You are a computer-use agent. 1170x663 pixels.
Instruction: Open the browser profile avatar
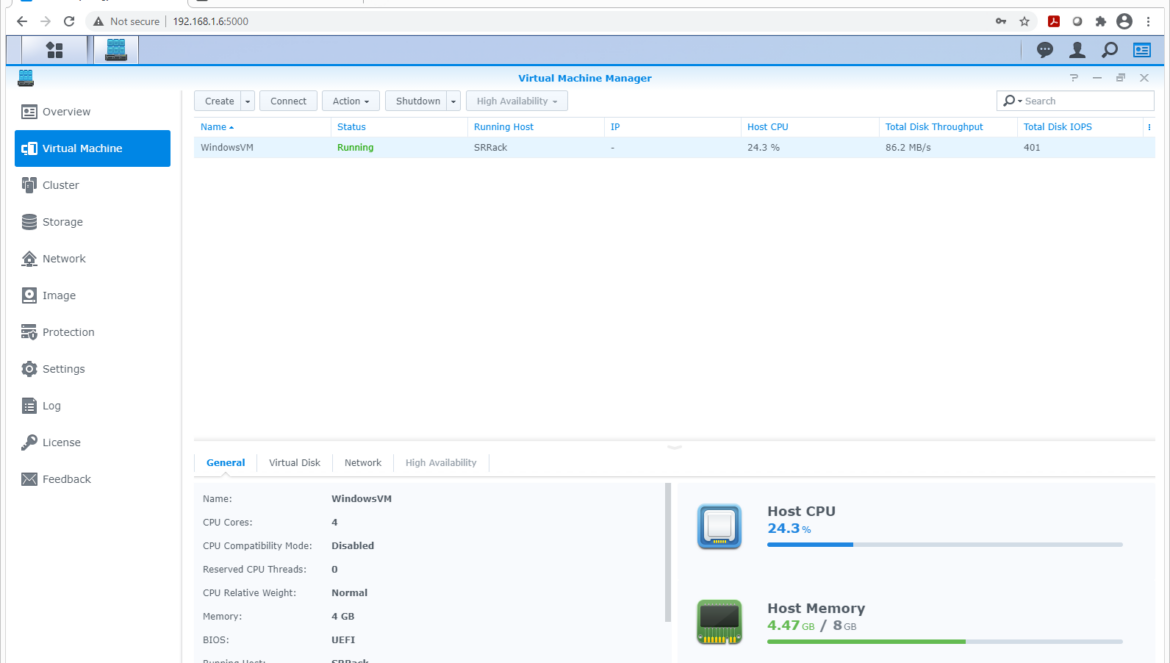1124,22
